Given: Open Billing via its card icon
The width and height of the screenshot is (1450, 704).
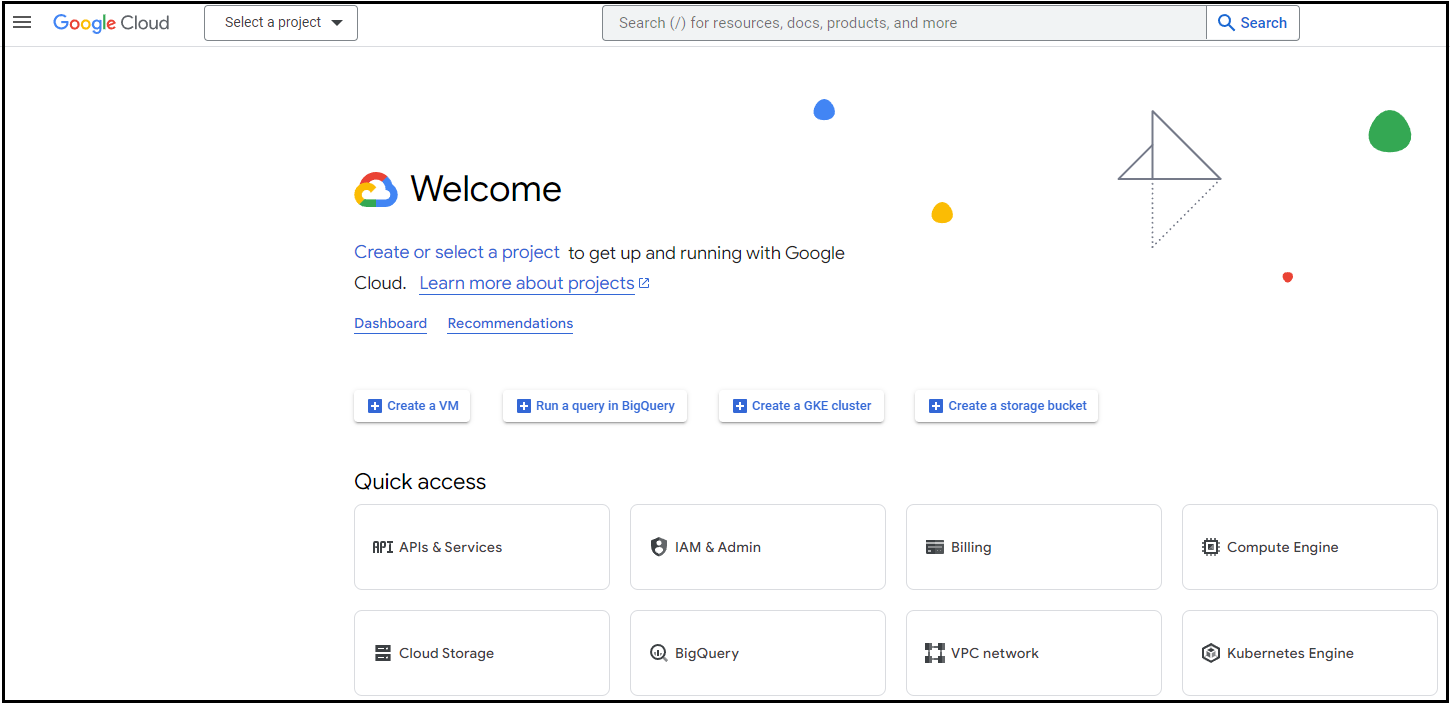Looking at the screenshot, I should (934, 546).
